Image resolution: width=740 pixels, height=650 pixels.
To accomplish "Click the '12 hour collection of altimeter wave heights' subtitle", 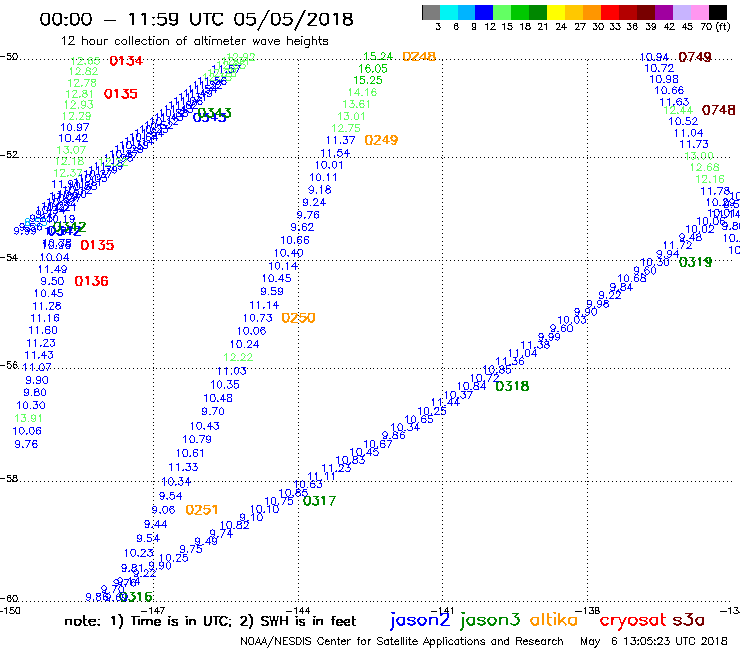I will tap(194, 41).
